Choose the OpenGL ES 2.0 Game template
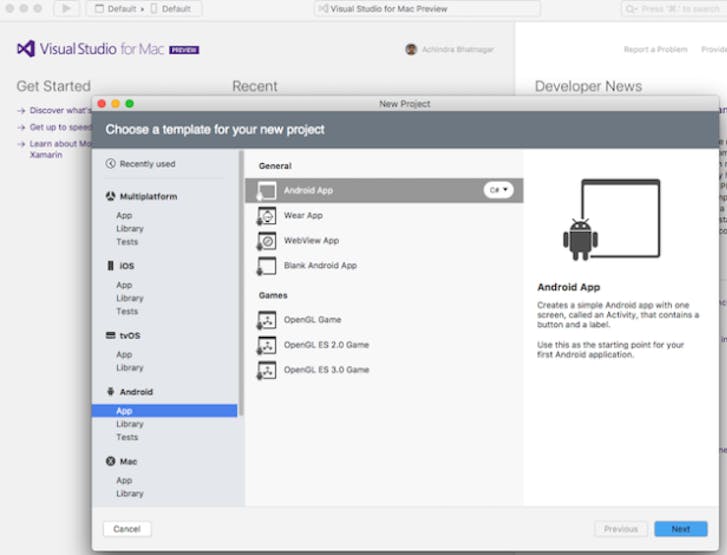 pyautogui.click(x=384, y=345)
